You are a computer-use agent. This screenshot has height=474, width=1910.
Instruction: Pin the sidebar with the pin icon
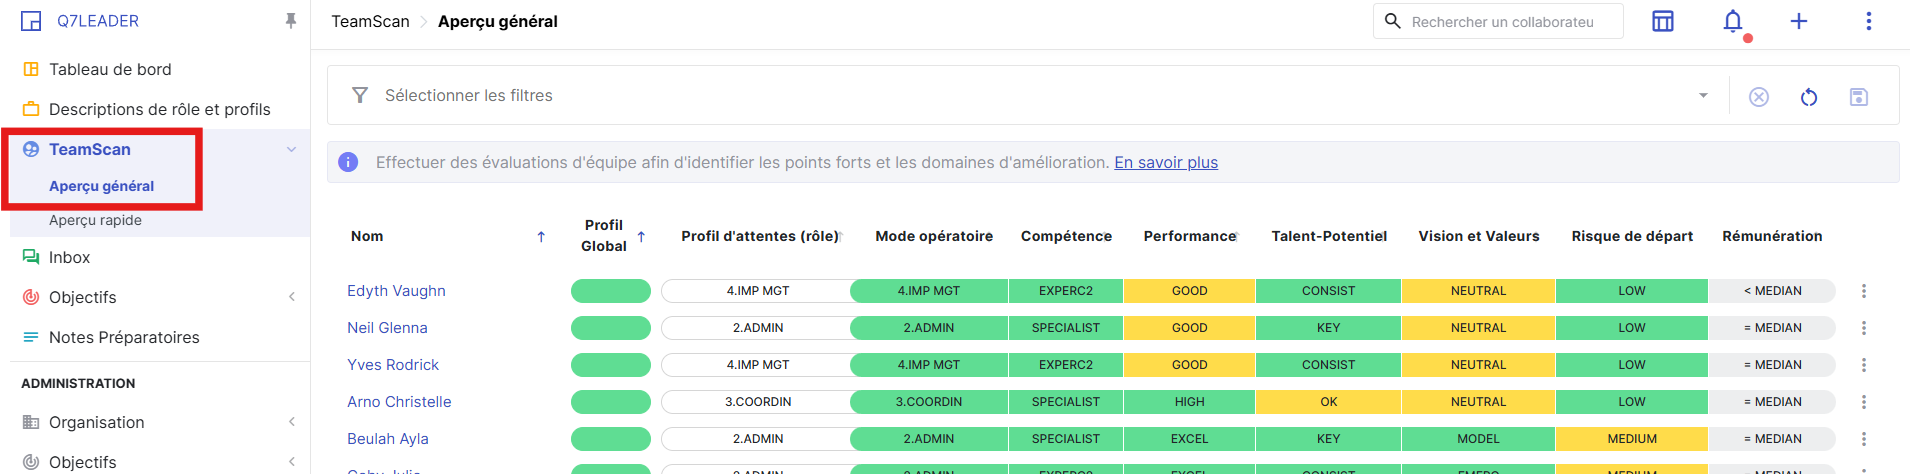tap(291, 21)
